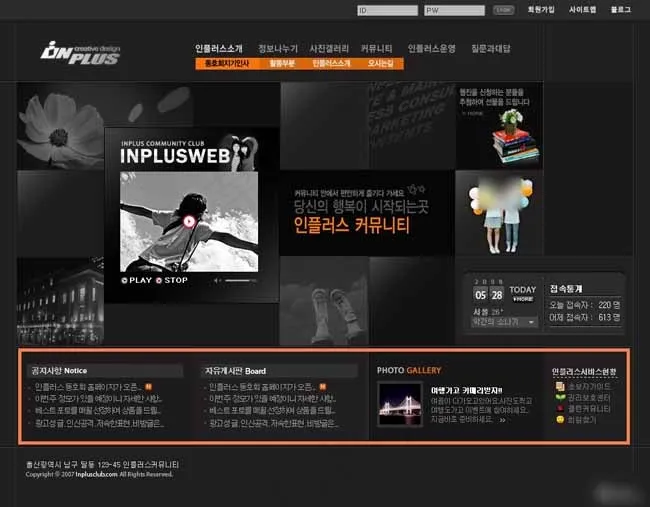Click the PLAY control under the video

pyautogui.click(x=137, y=280)
